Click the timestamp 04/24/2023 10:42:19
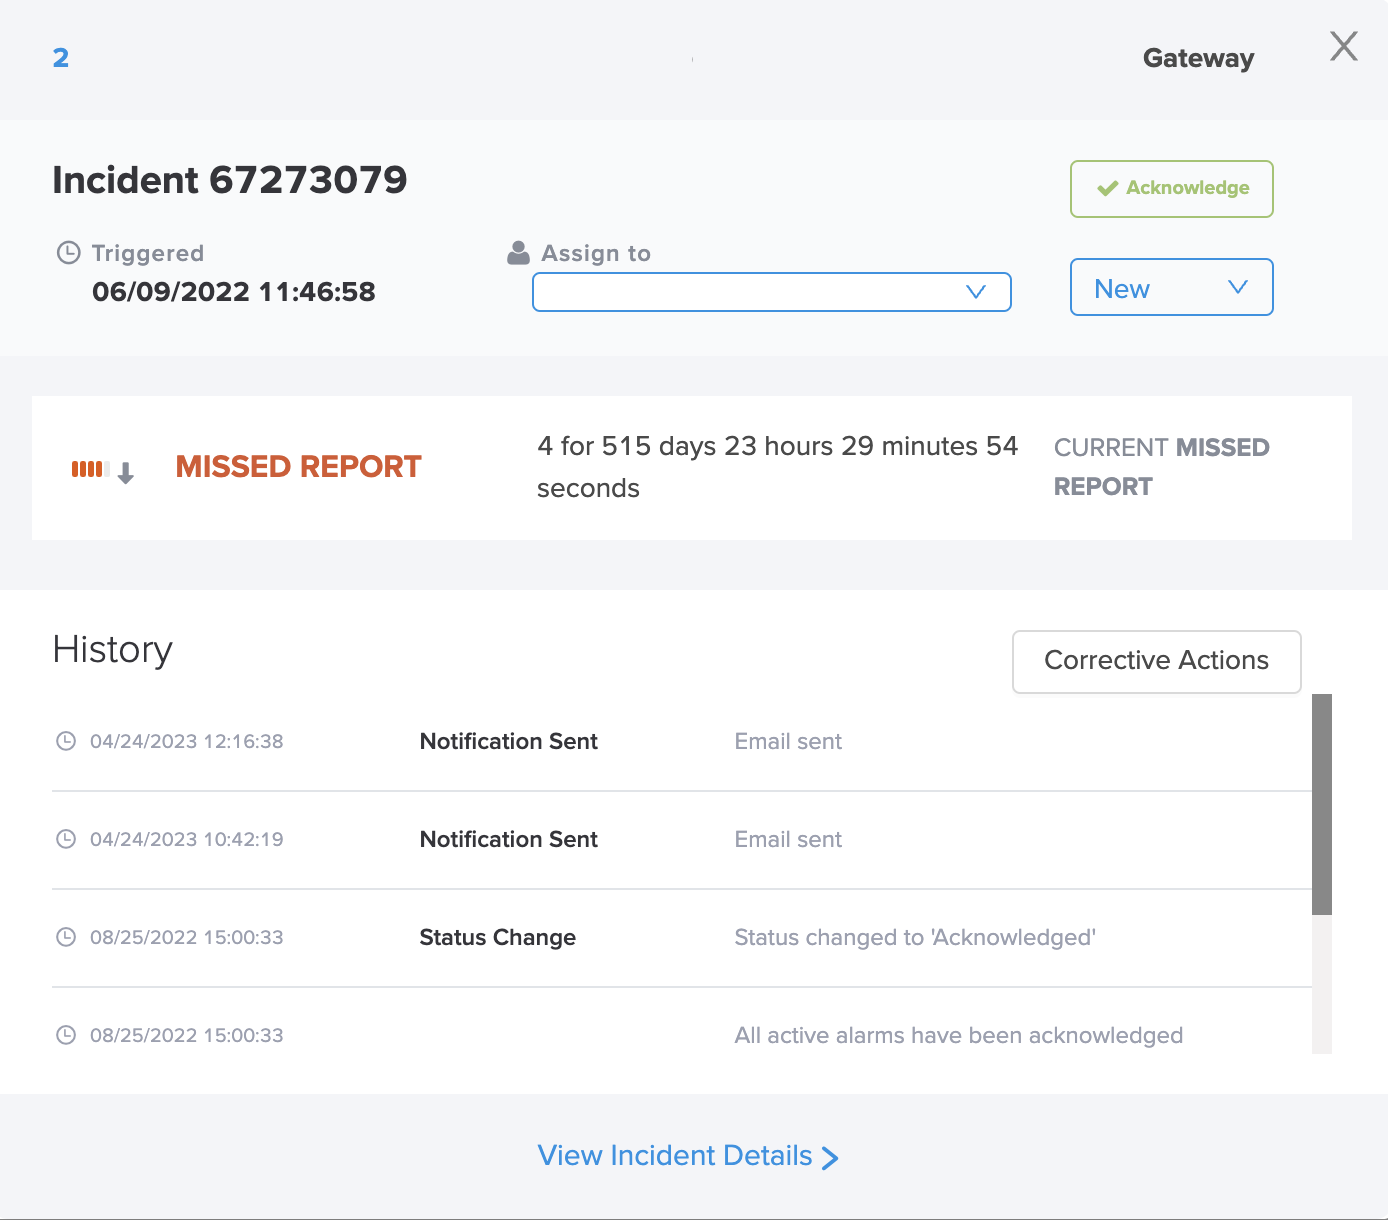The width and height of the screenshot is (1388, 1220). click(187, 840)
